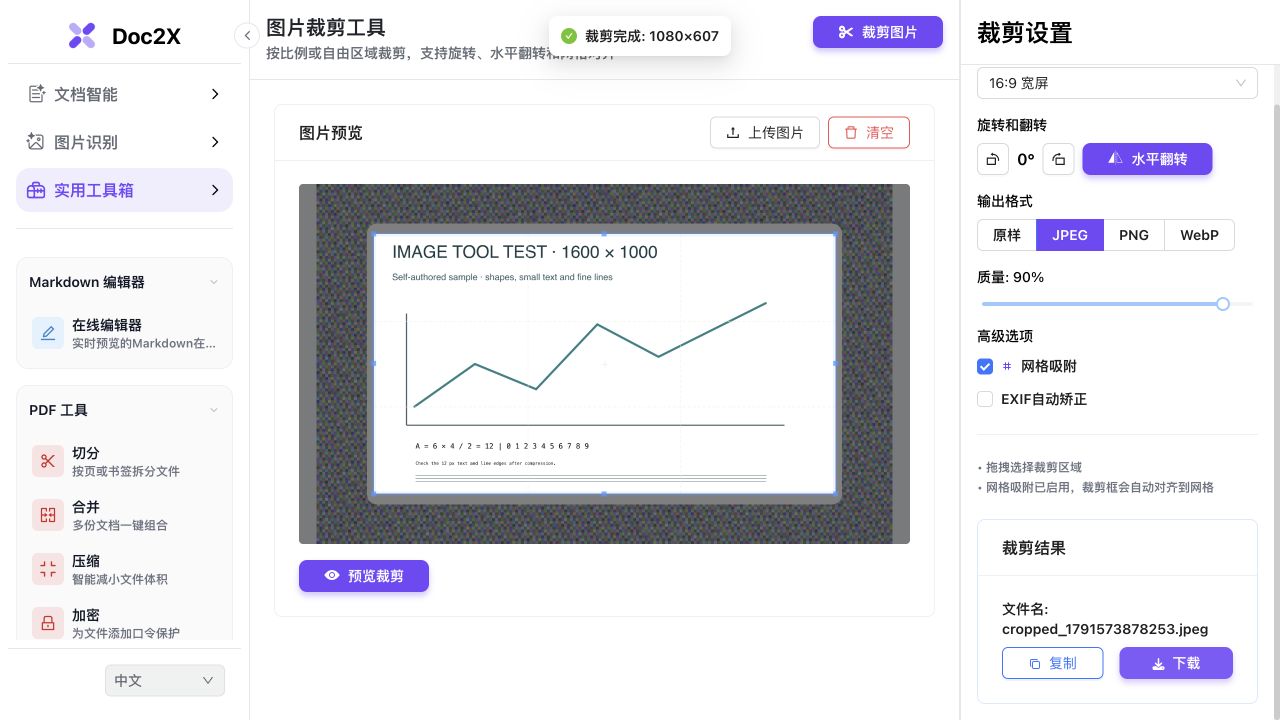Collapse the PDF 工具 section
Image resolution: width=1280 pixels, height=720 pixels.
pos(213,410)
